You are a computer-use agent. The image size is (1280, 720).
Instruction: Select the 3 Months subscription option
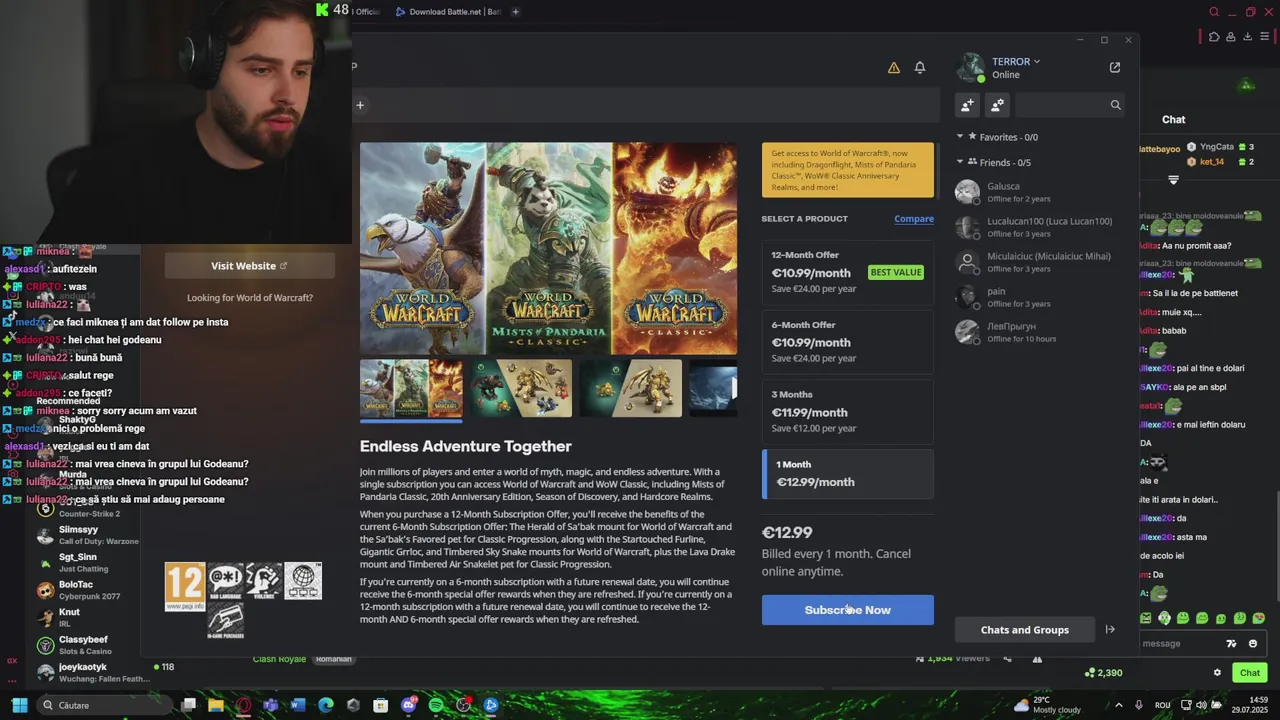point(848,412)
